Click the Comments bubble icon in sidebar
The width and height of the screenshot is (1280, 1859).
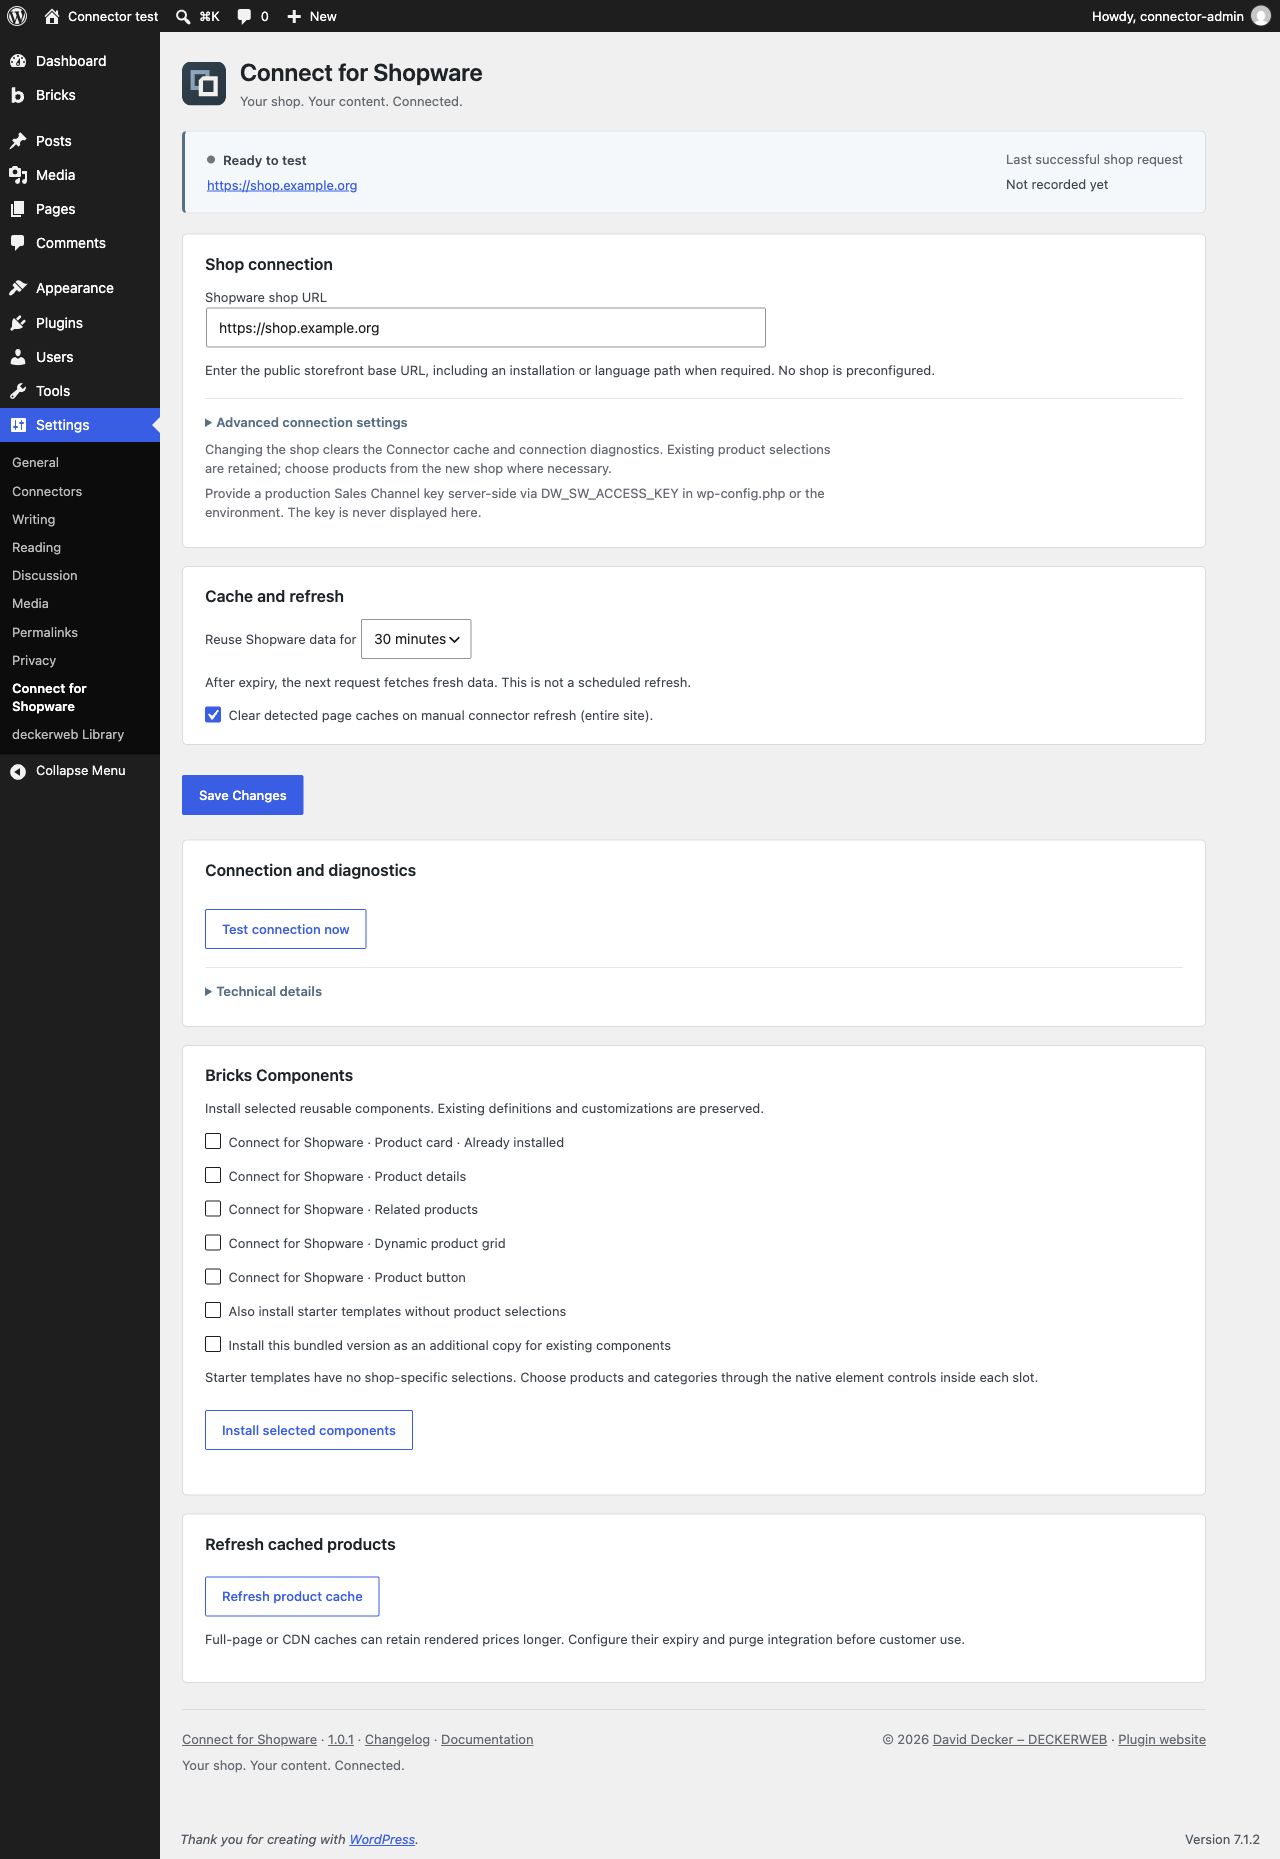pos(18,243)
